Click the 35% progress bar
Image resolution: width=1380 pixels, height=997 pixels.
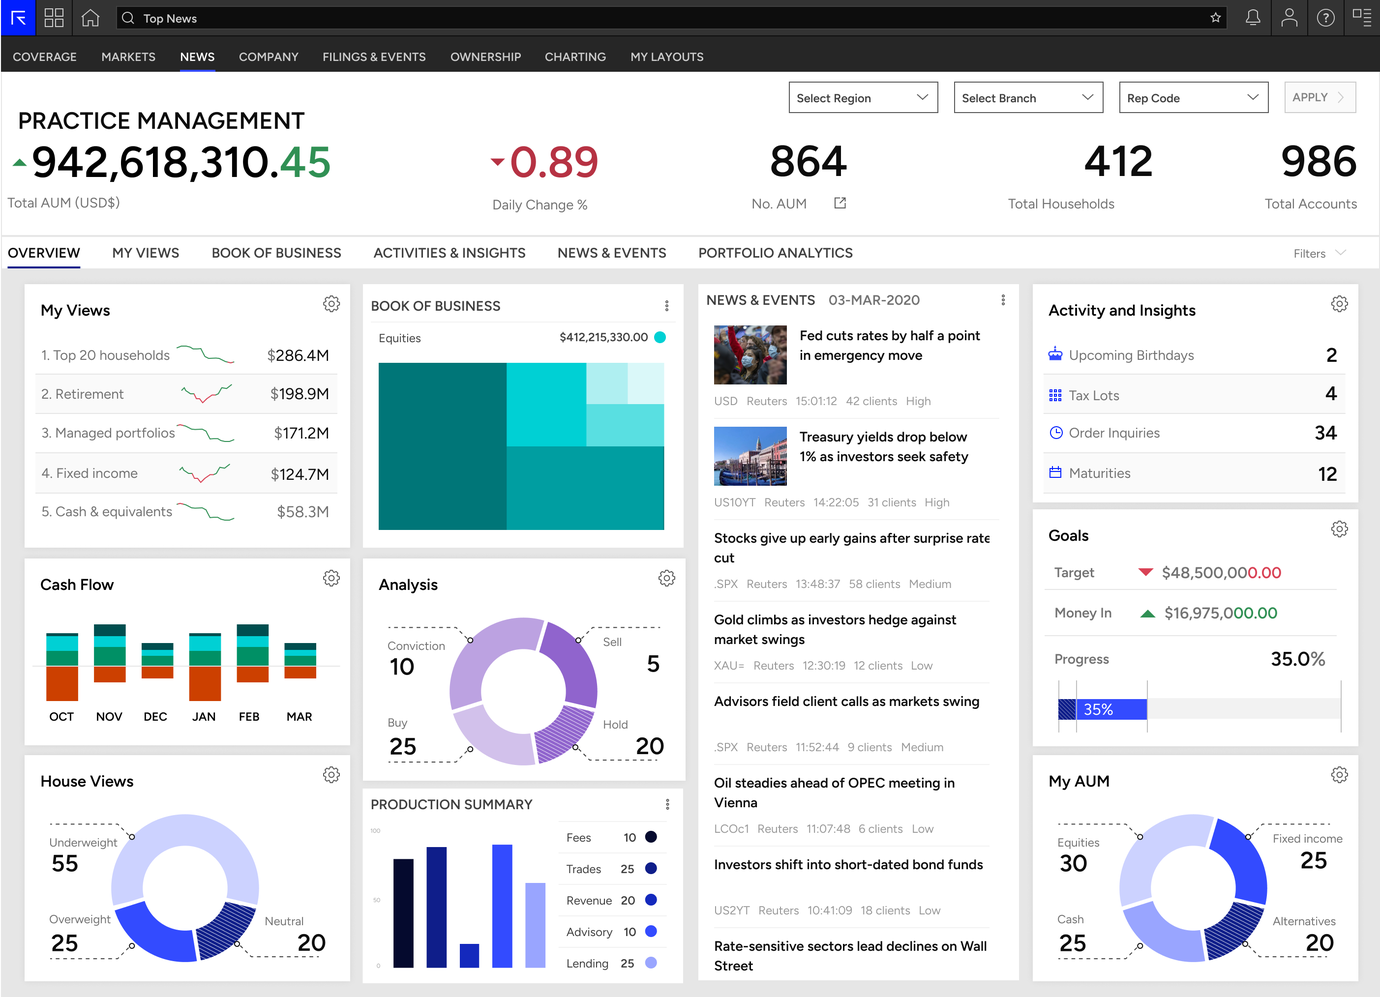point(1103,709)
